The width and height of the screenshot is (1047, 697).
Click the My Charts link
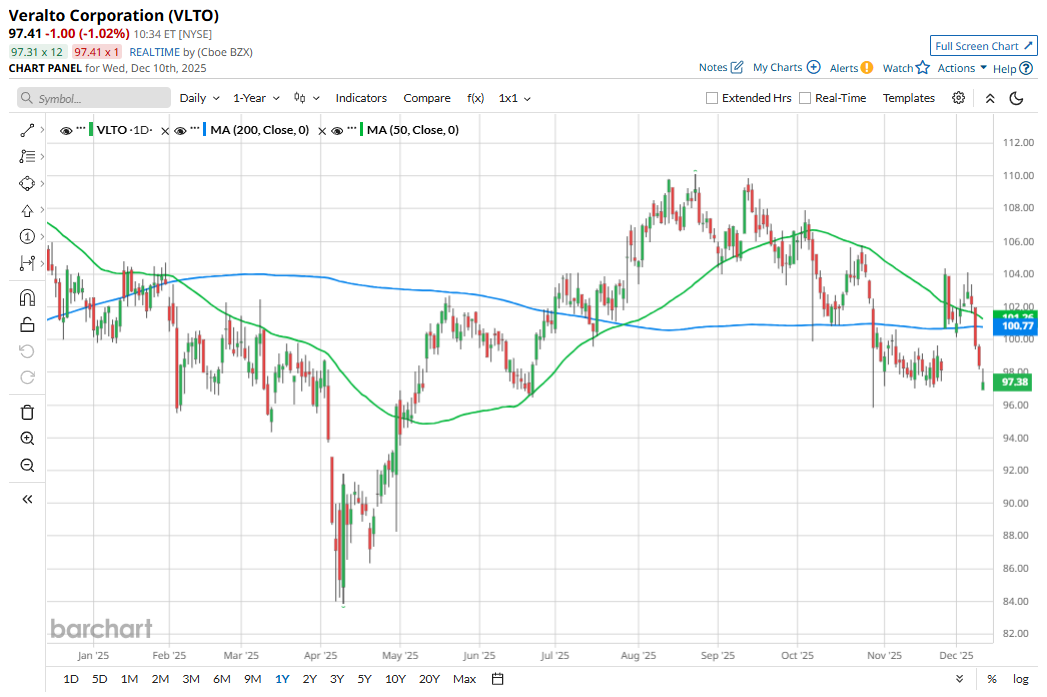point(777,67)
